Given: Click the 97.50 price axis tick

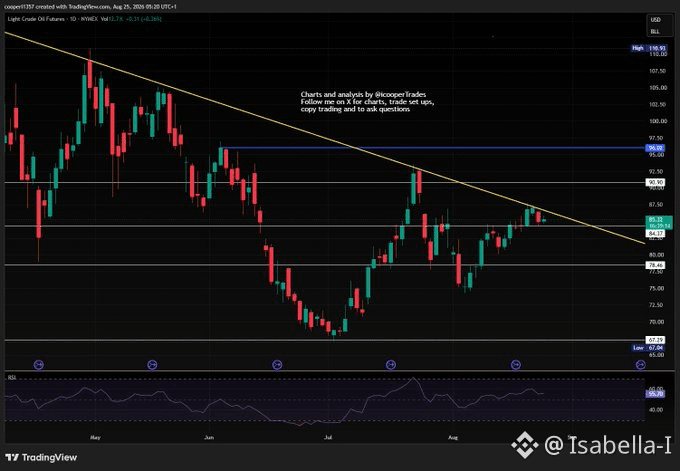Looking at the screenshot, I should tap(658, 138).
